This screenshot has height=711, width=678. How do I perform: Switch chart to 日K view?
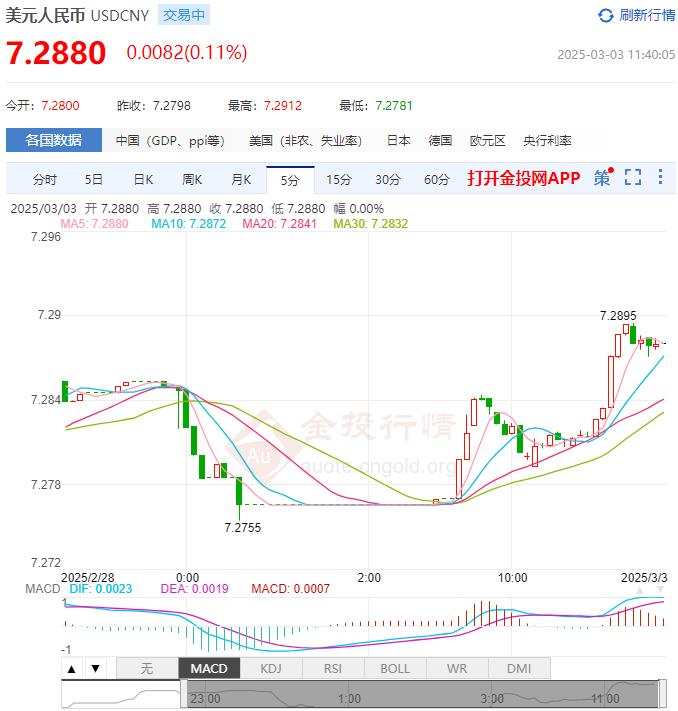click(143, 180)
